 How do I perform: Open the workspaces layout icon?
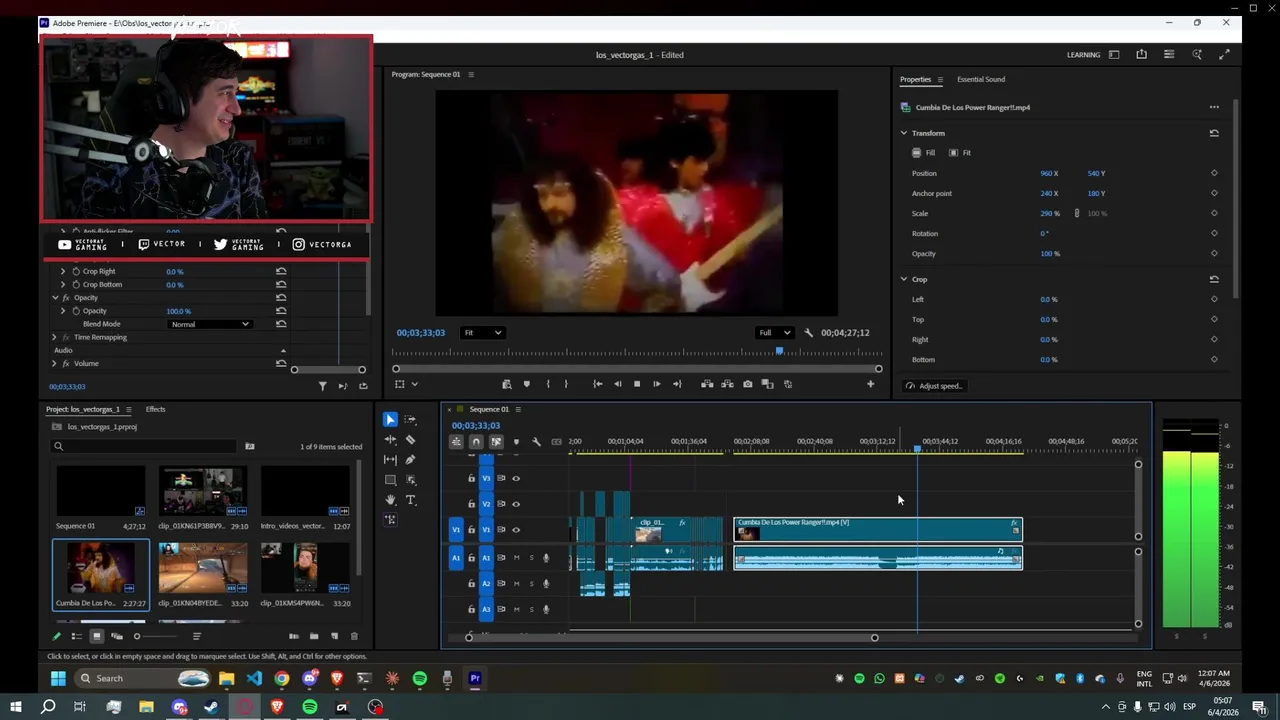[1114, 55]
